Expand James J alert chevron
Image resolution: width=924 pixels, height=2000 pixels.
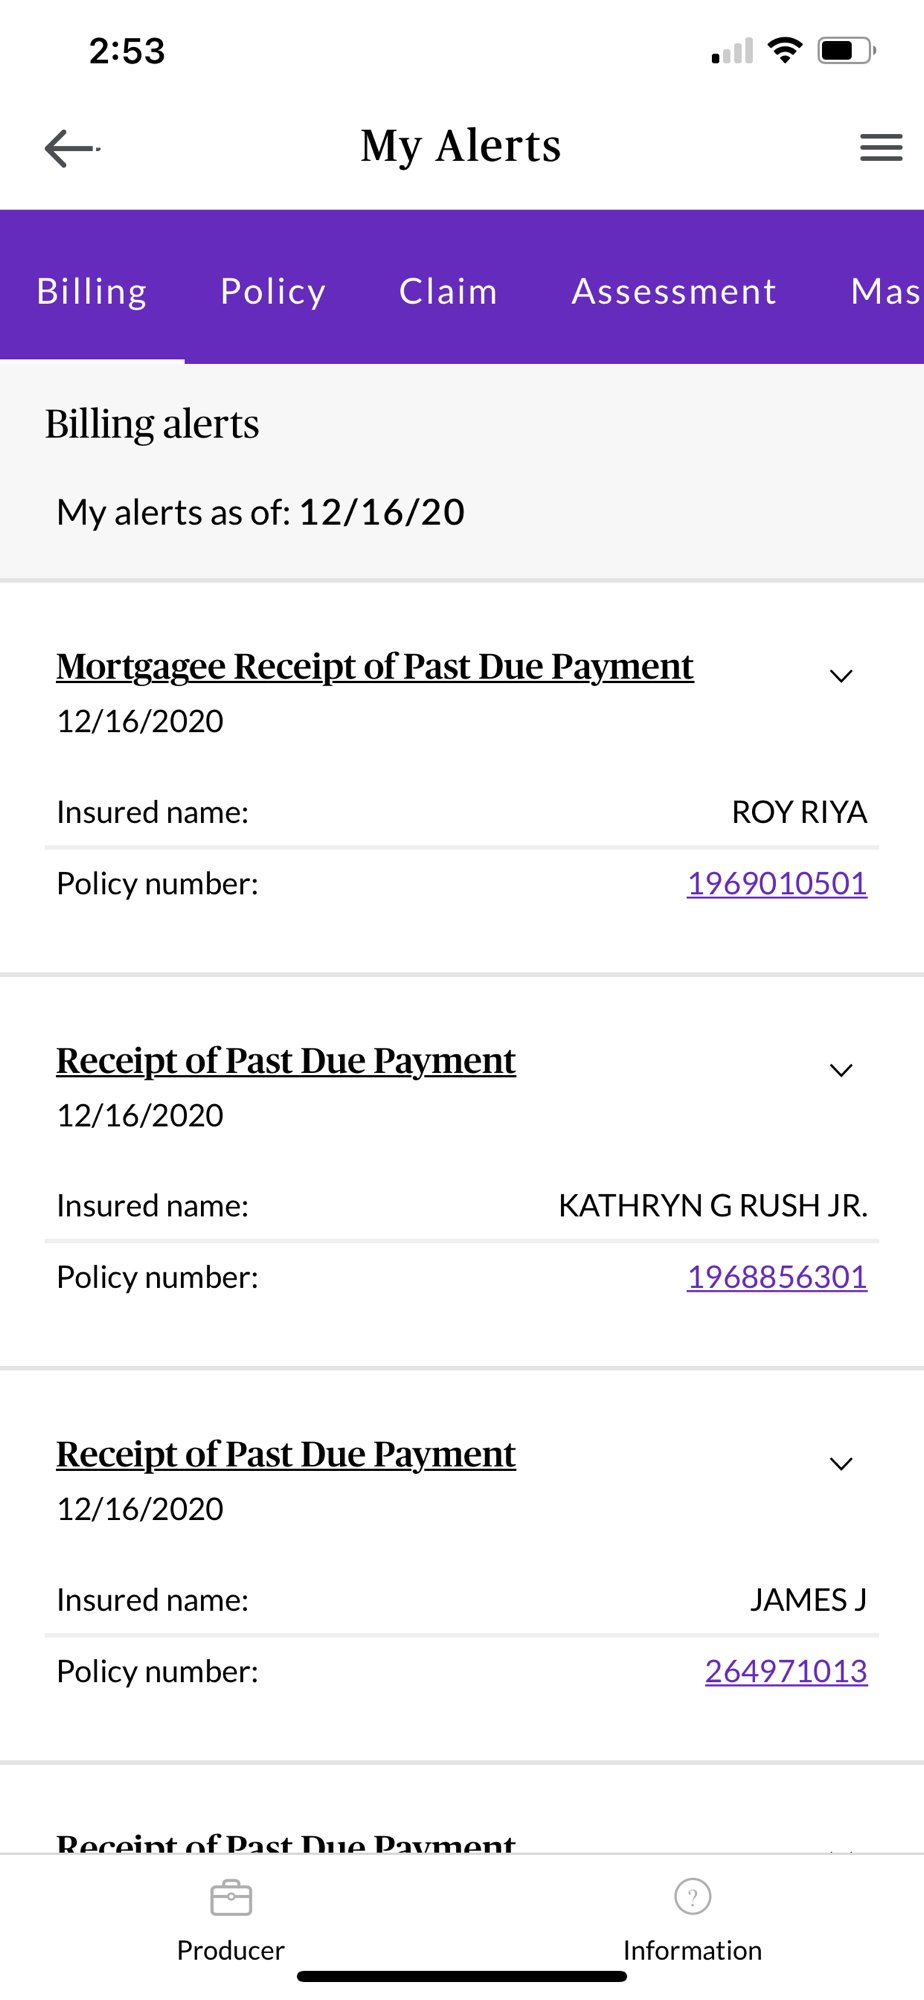point(841,1464)
